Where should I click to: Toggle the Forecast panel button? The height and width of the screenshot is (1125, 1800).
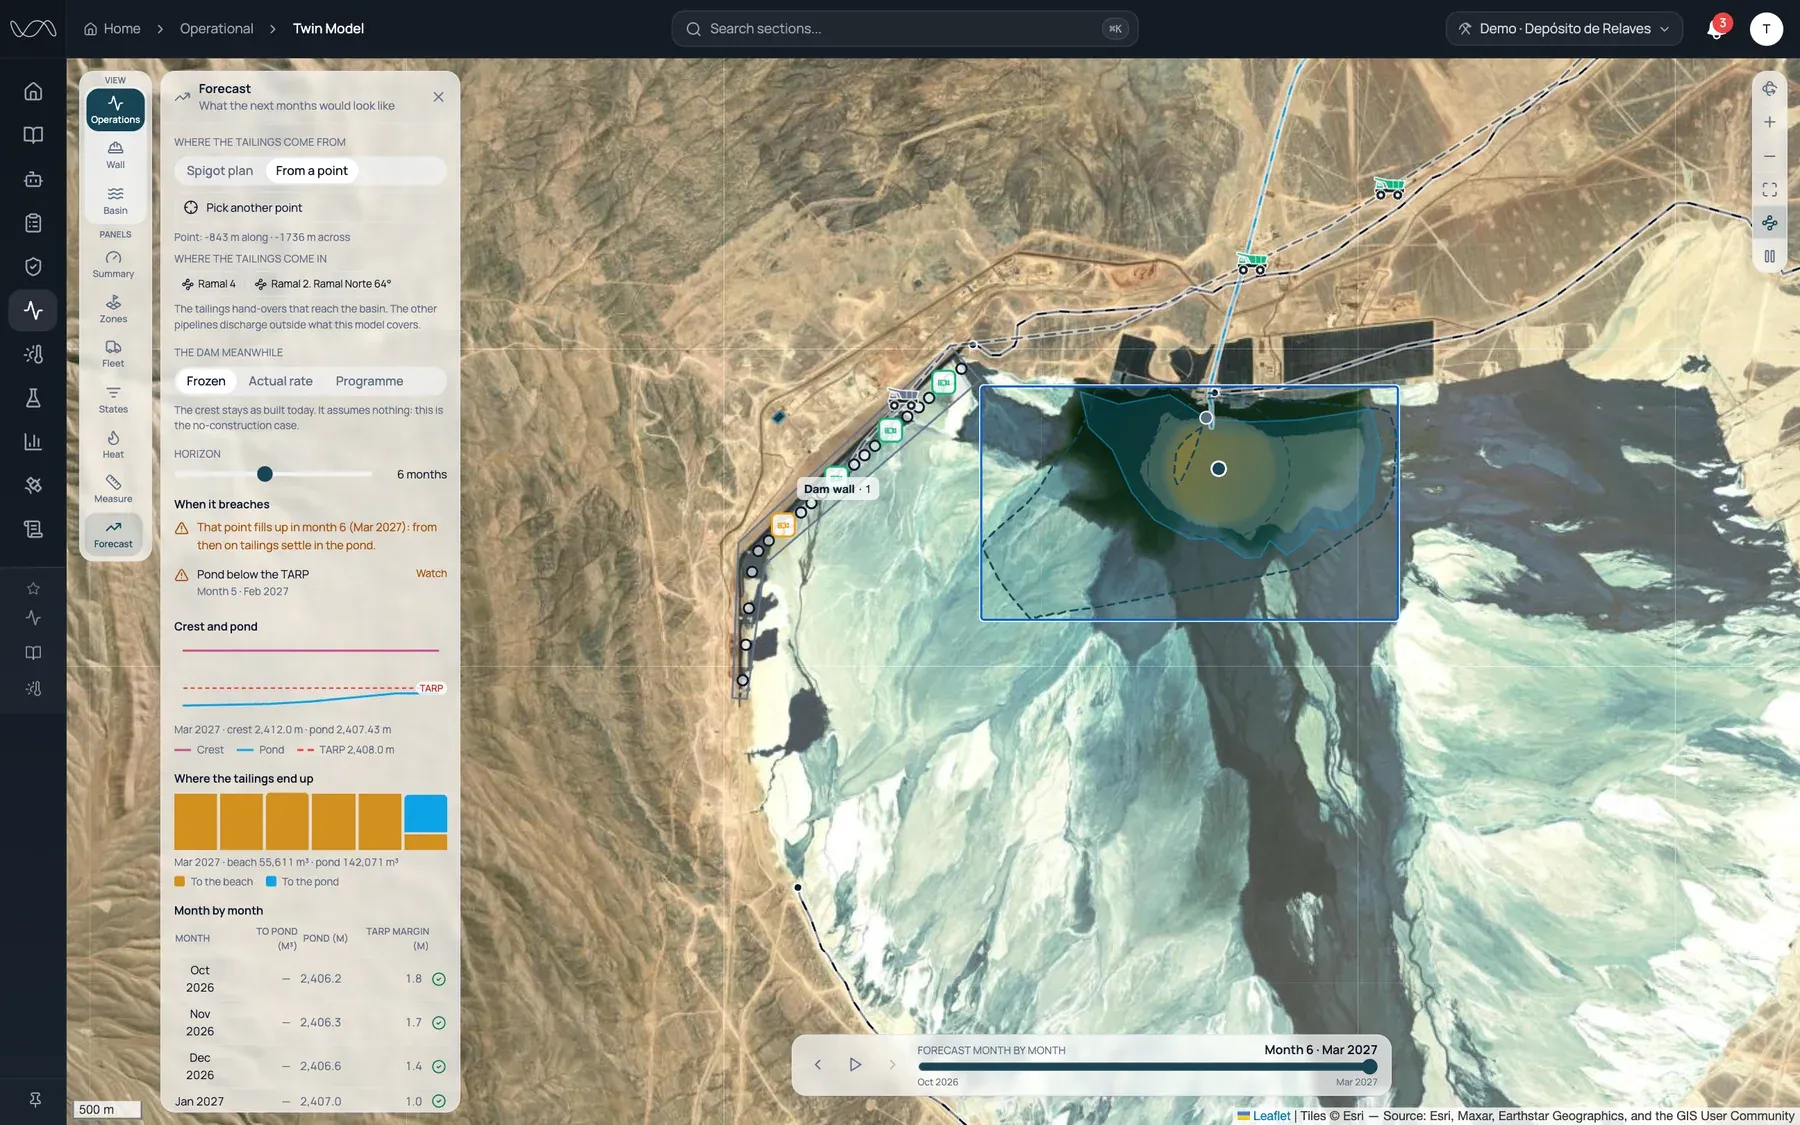coord(113,534)
